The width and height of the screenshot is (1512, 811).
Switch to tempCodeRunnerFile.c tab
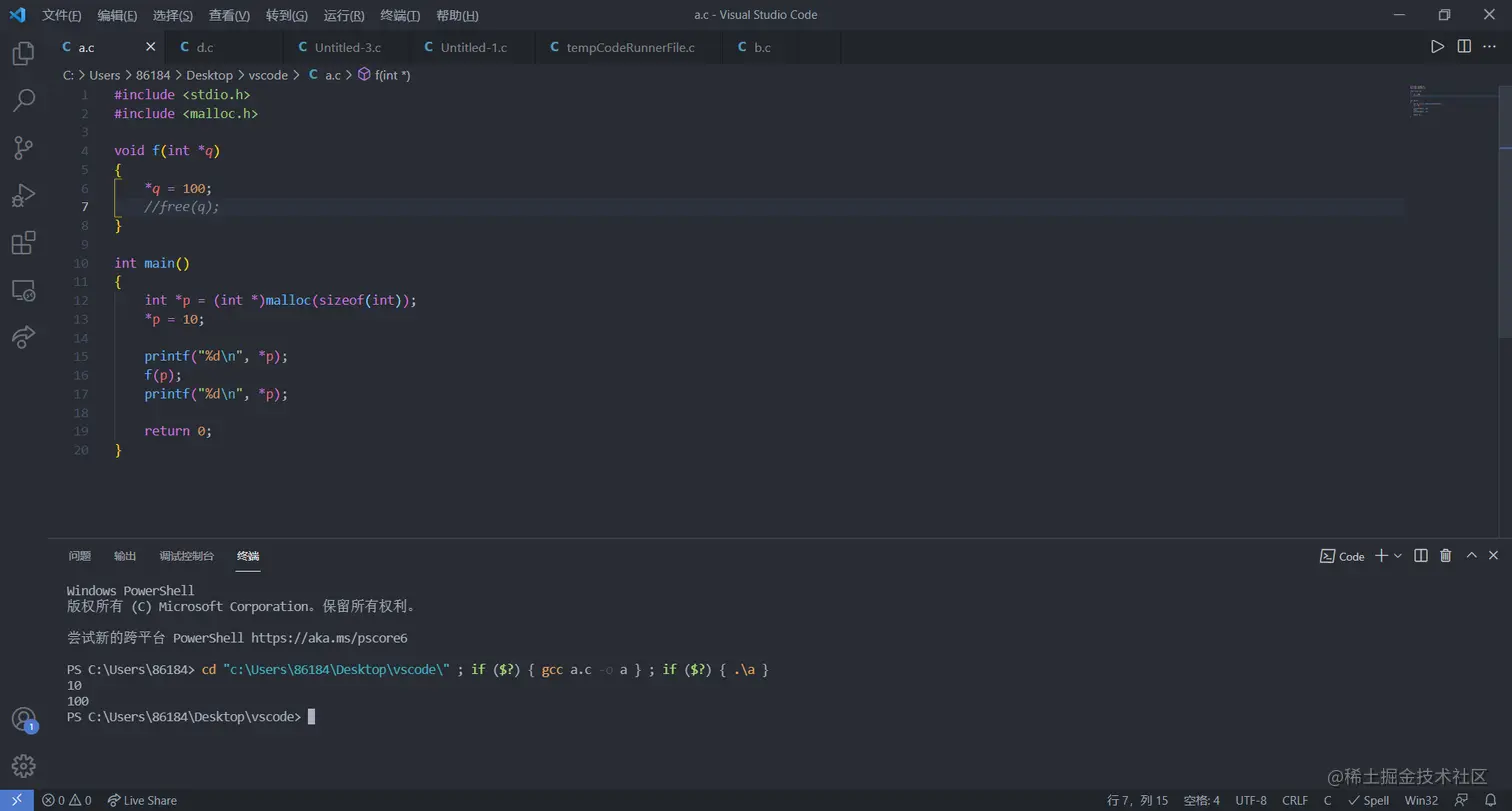pyautogui.click(x=630, y=47)
